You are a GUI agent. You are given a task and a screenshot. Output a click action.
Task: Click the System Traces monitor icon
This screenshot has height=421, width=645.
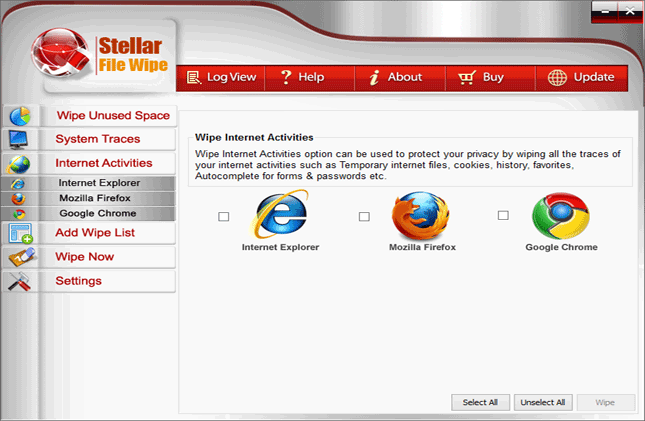pos(18,140)
